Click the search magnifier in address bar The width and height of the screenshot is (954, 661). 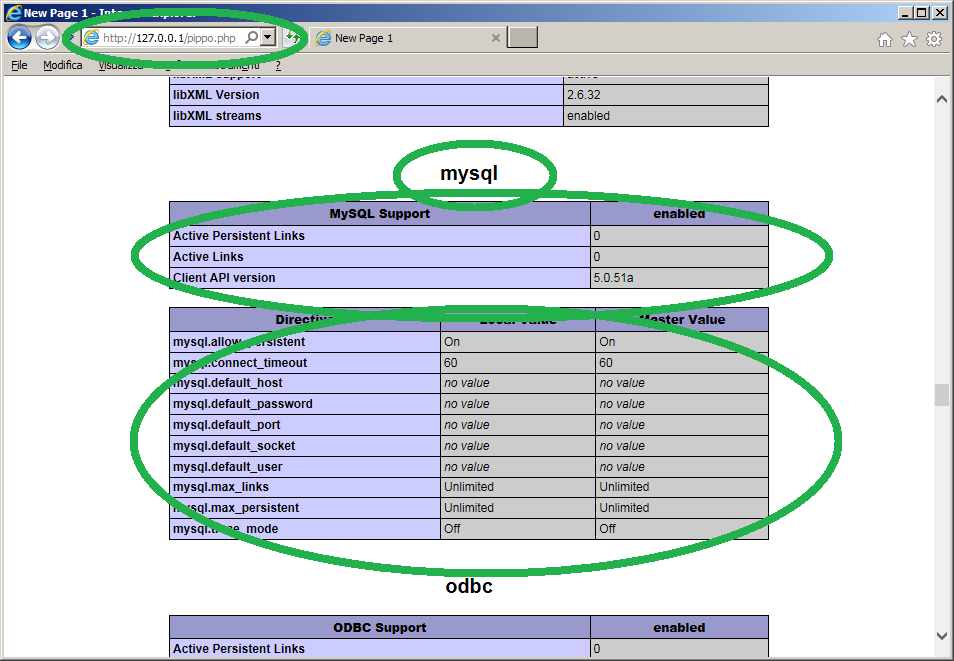coord(252,38)
